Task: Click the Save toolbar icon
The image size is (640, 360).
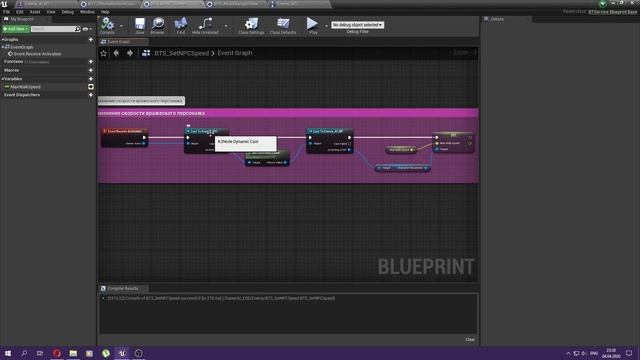Action: pos(140,26)
